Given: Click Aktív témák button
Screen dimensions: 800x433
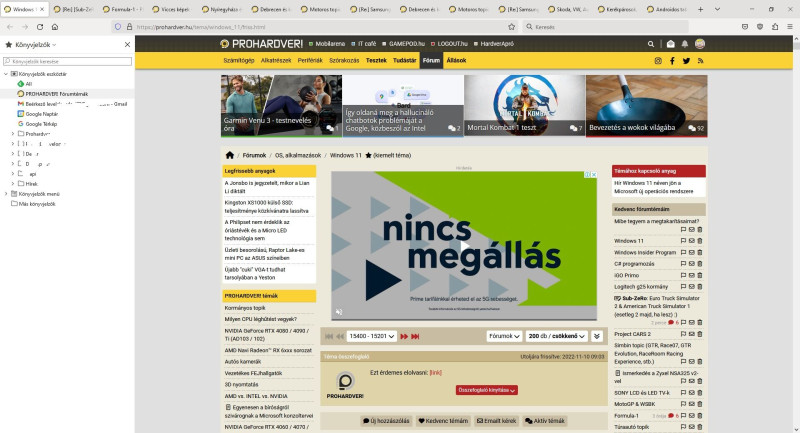Looking at the screenshot, I should click(545, 421).
